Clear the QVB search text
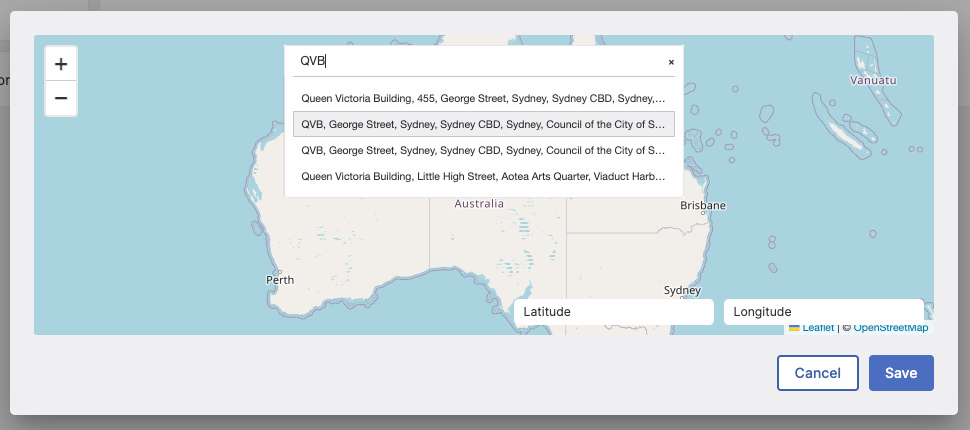Screen dimensions: 970x430 671,62
